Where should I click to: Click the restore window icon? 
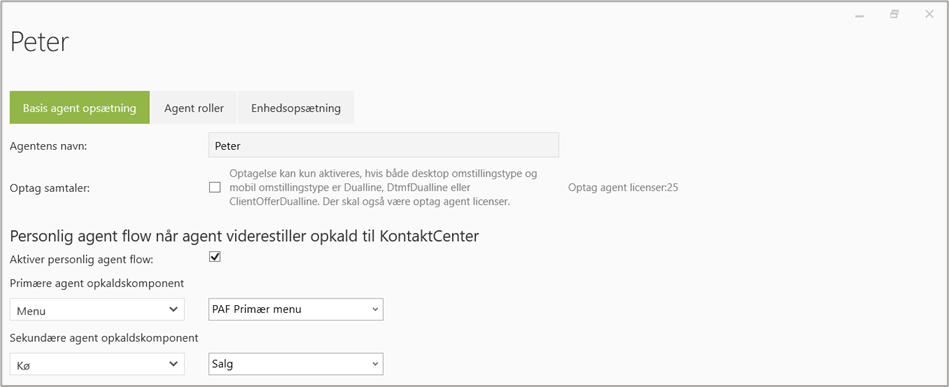tap(895, 15)
